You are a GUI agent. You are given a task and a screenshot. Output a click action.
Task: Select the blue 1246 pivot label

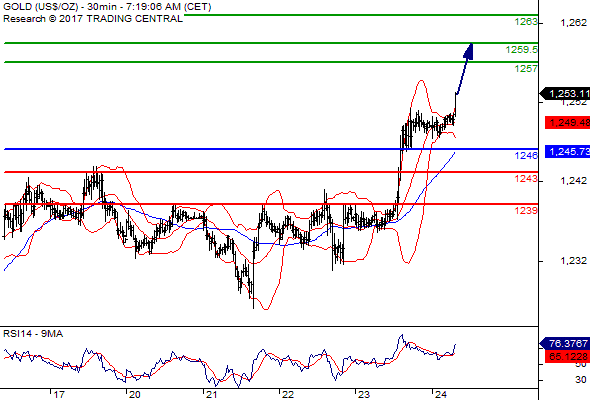point(526,155)
